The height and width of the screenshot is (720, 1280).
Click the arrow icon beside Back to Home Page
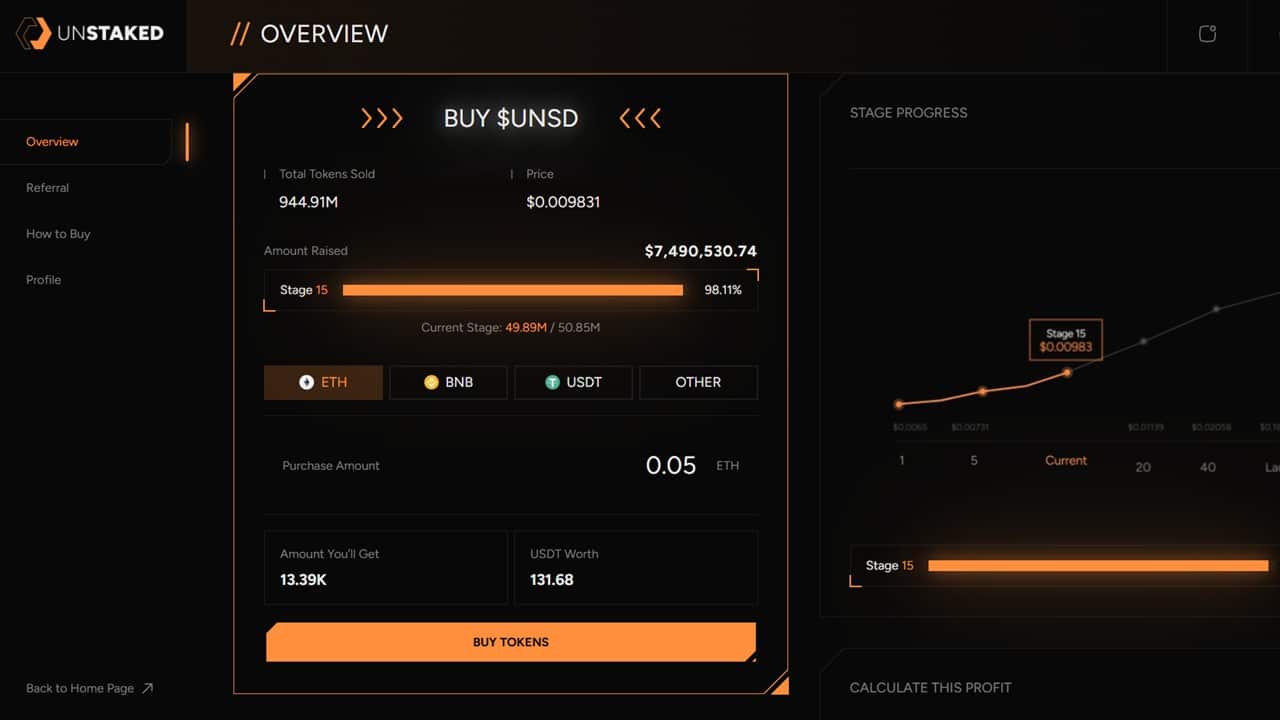point(147,687)
